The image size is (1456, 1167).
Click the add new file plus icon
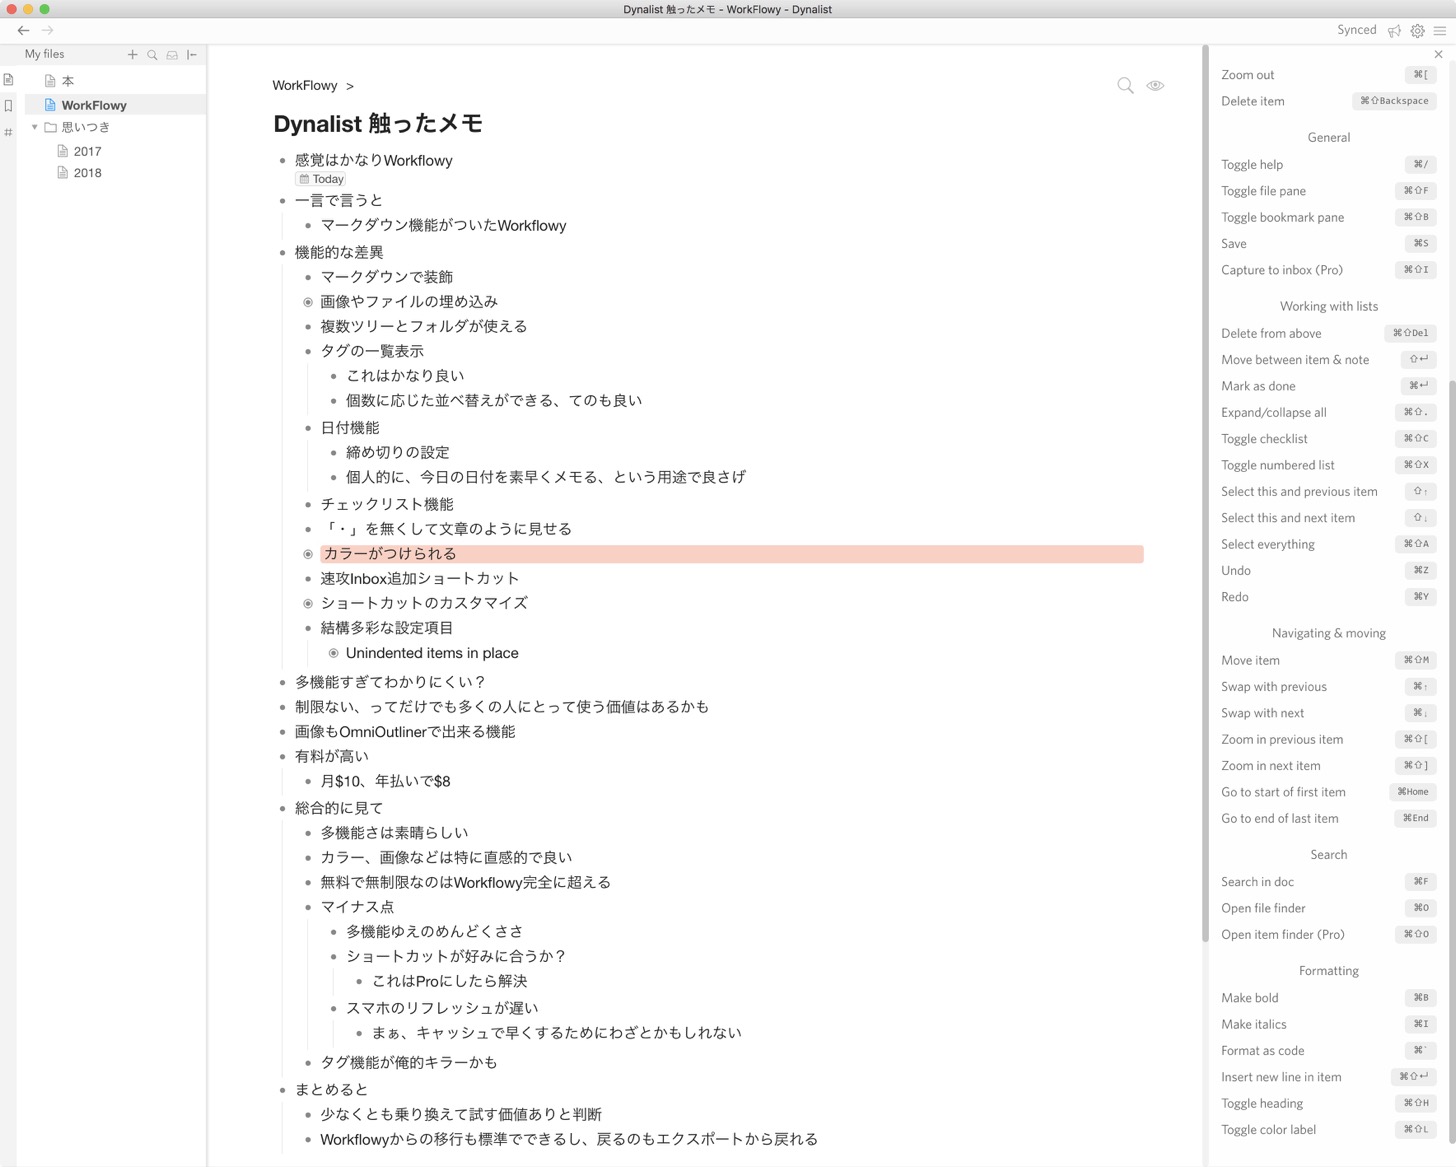coord(132,55)
